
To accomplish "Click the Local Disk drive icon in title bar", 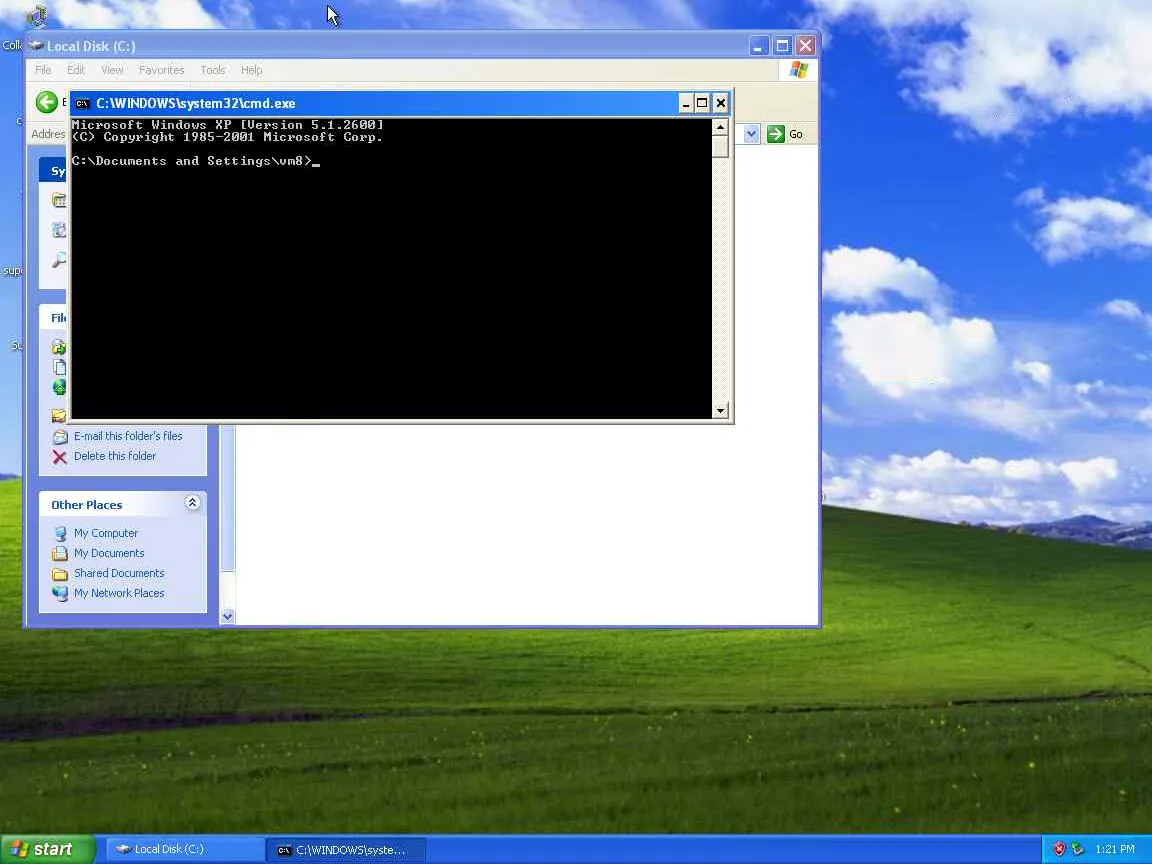I will (36, 46).
